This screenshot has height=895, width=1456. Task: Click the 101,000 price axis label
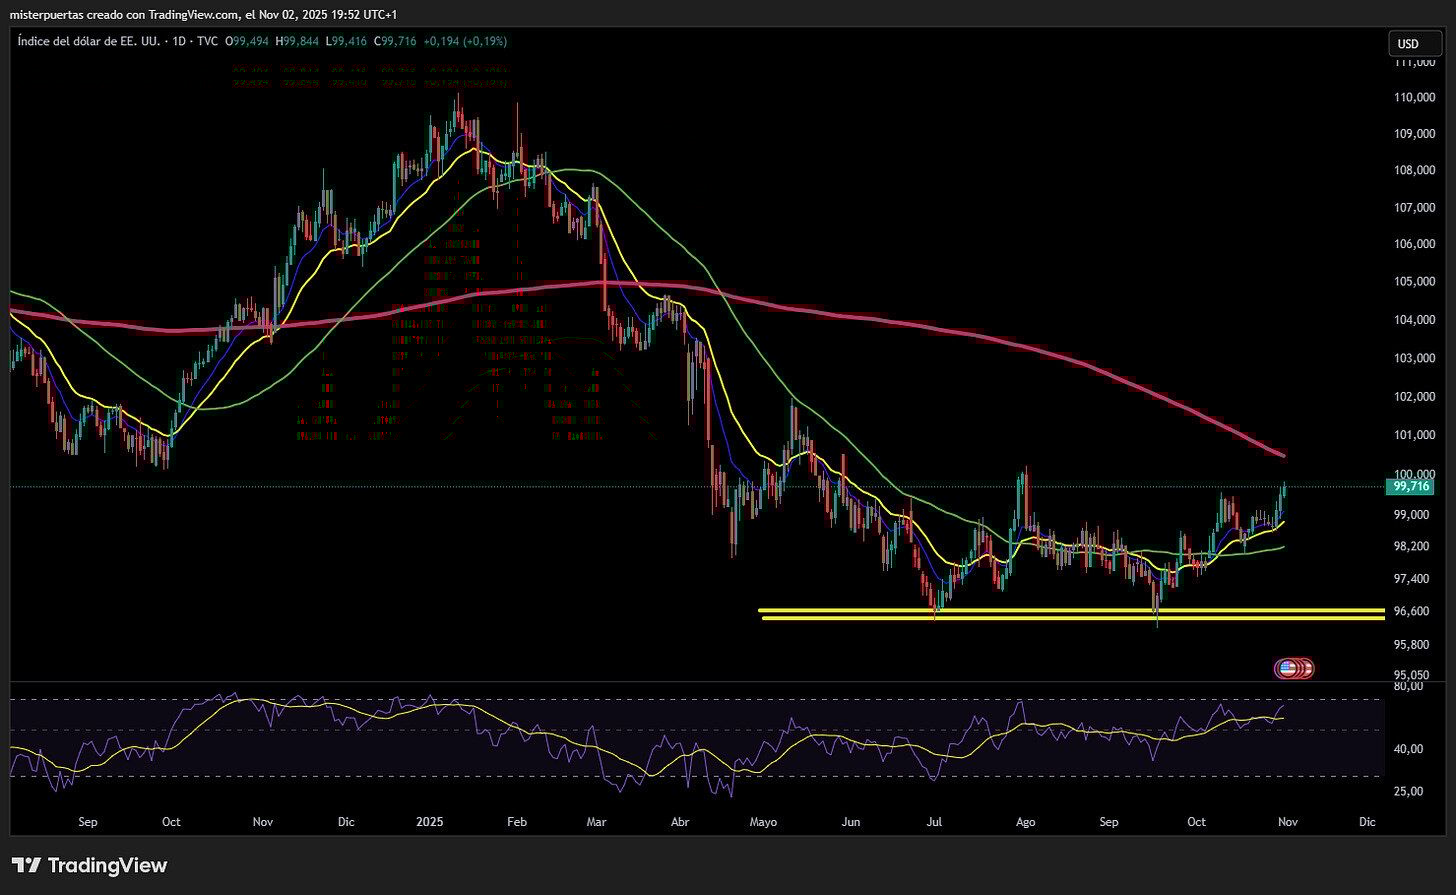(x=1415, y=435)
